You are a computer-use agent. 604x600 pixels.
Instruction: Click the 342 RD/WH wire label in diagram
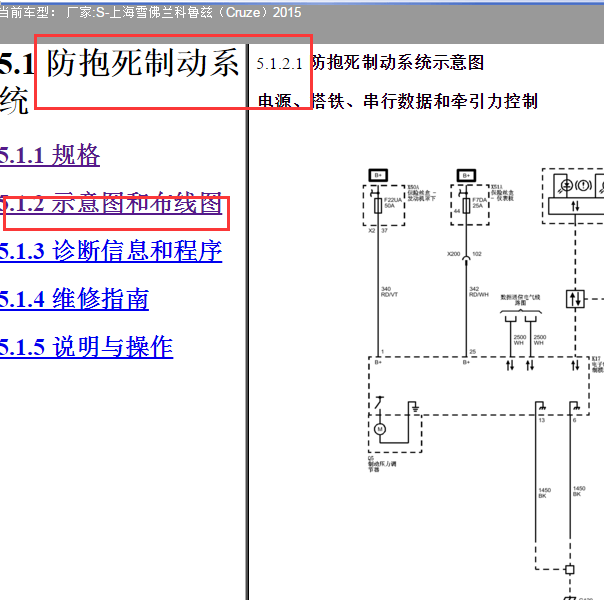pyautogui.click(x=478, y=292)
